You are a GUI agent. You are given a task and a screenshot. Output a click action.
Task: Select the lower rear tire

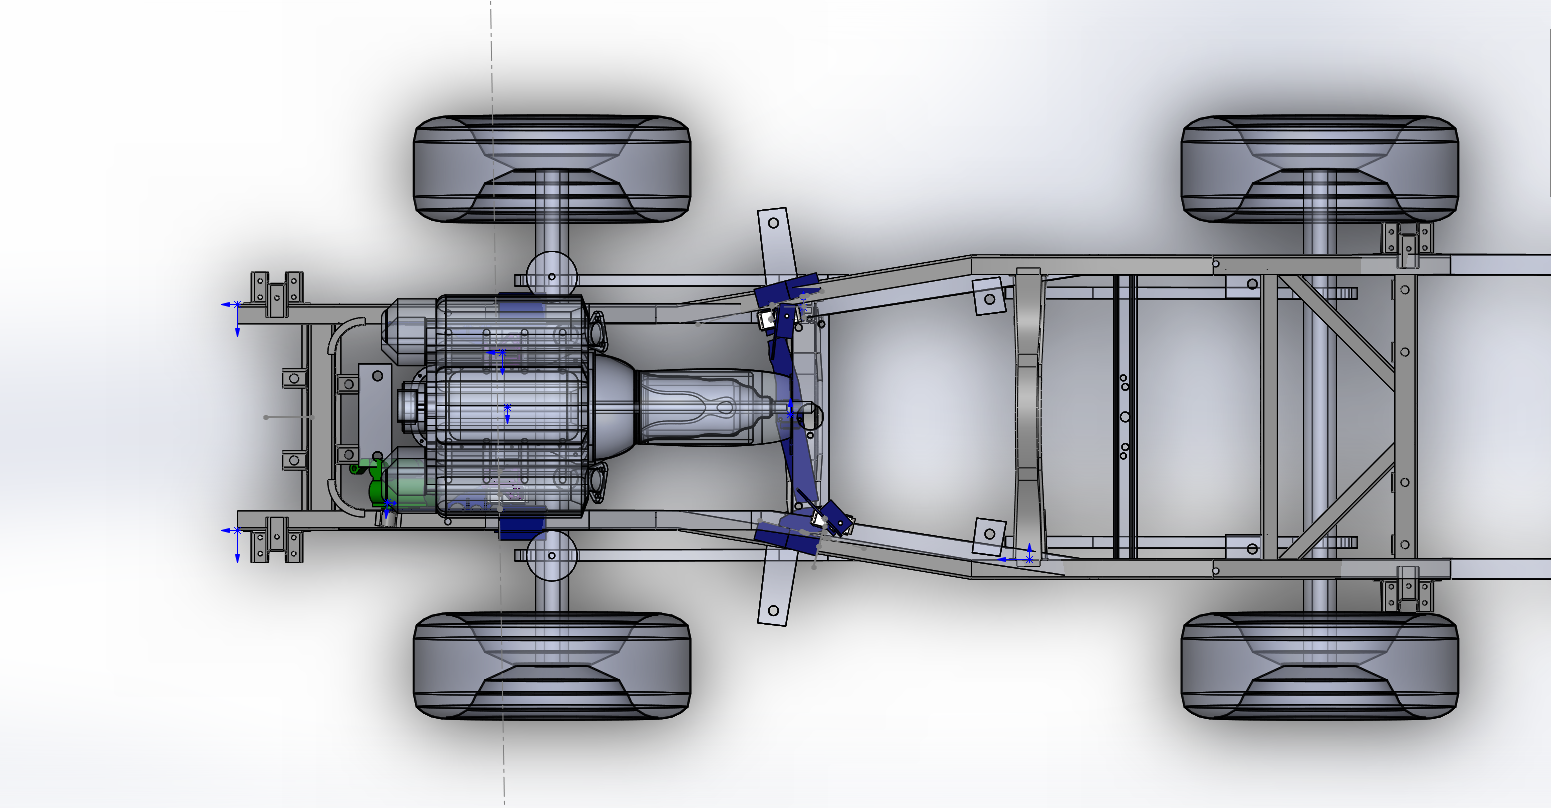tap(1320, 665)
